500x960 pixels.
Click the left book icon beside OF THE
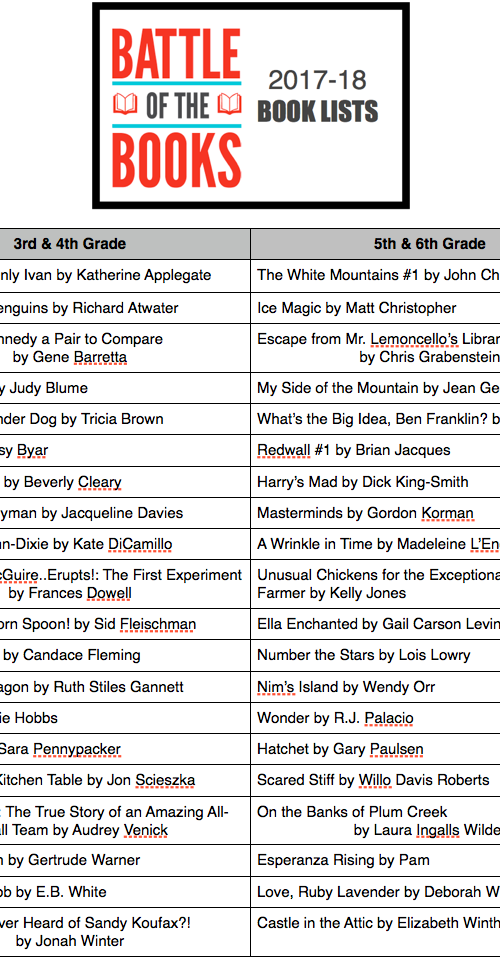[x=125, y=103]
